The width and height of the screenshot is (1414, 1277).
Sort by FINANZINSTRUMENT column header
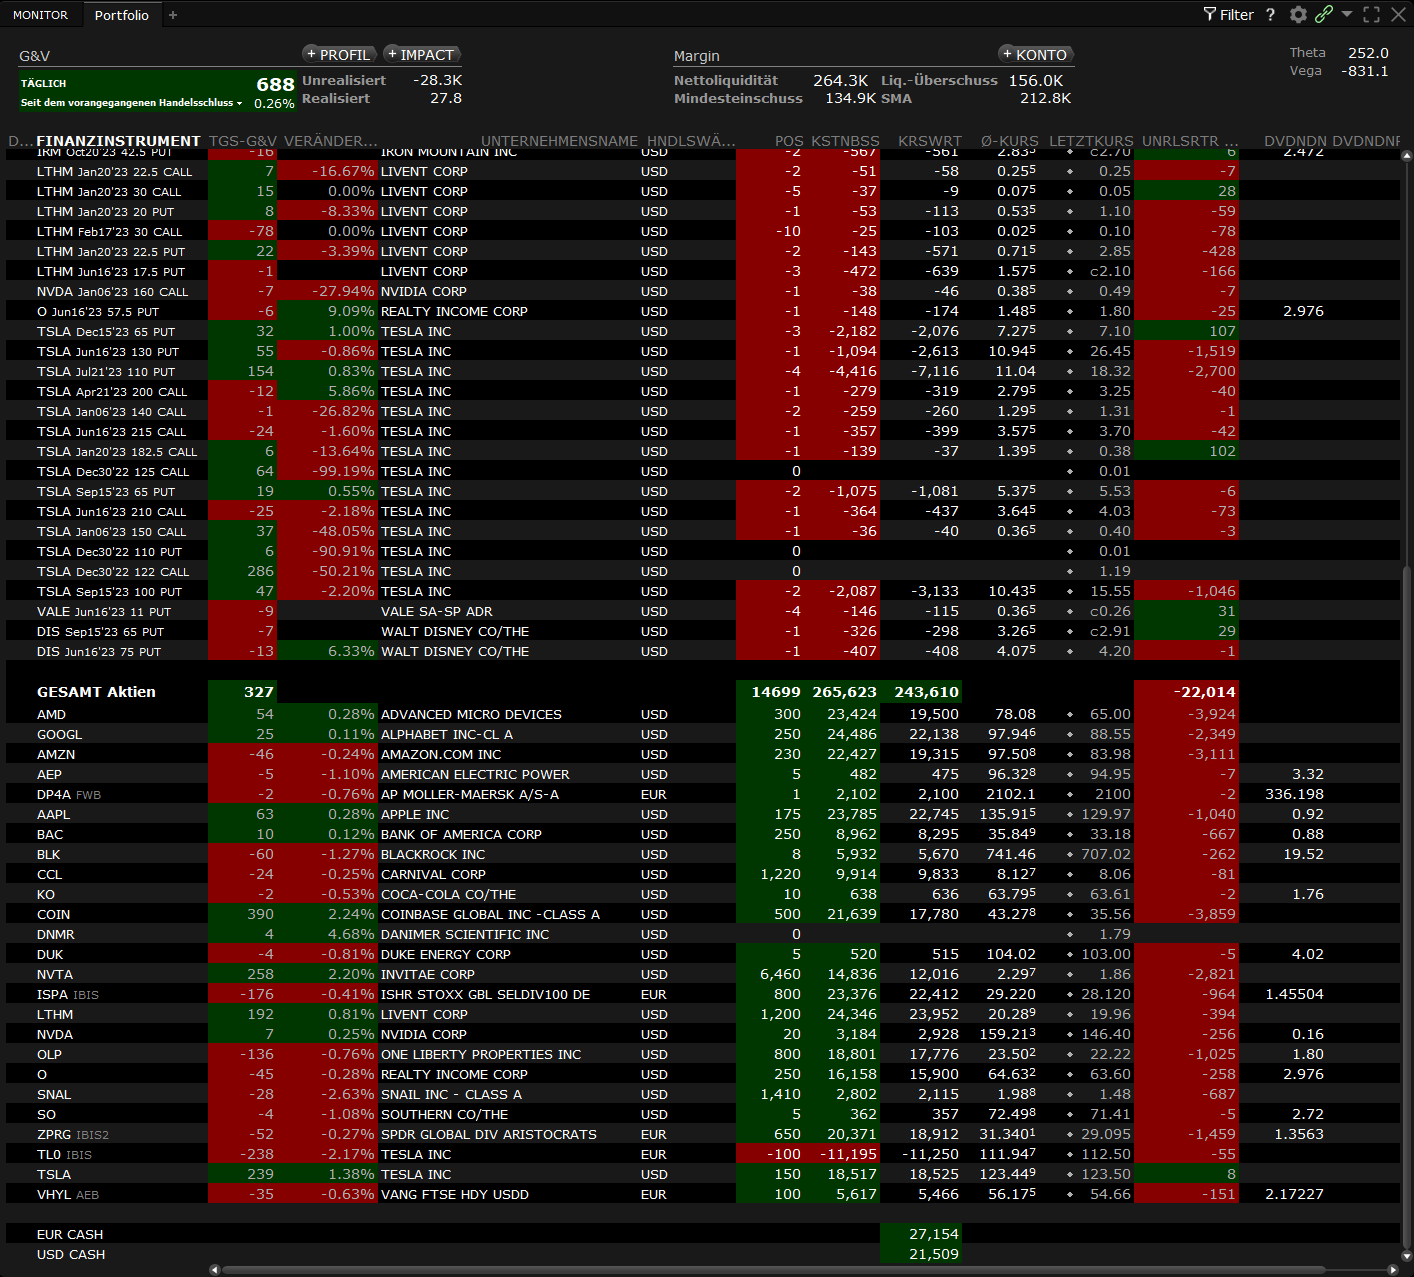click(118, 141)
